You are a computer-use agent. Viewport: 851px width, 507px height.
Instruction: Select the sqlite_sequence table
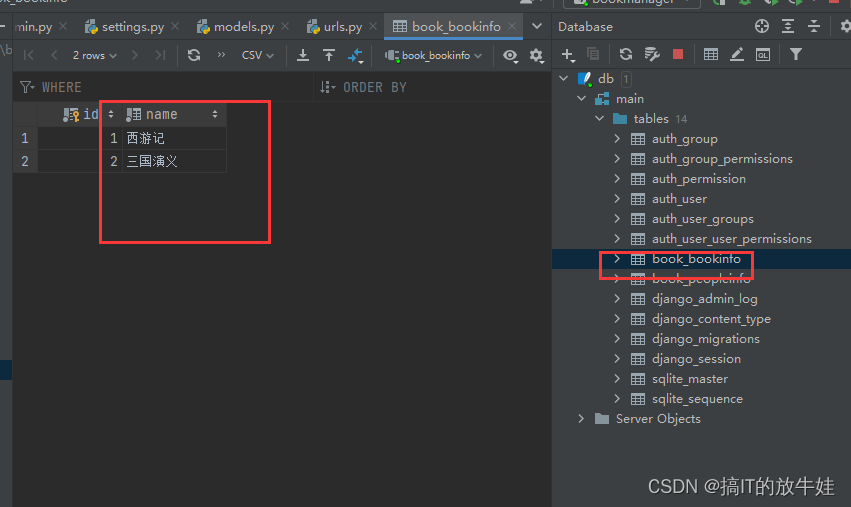697,398
